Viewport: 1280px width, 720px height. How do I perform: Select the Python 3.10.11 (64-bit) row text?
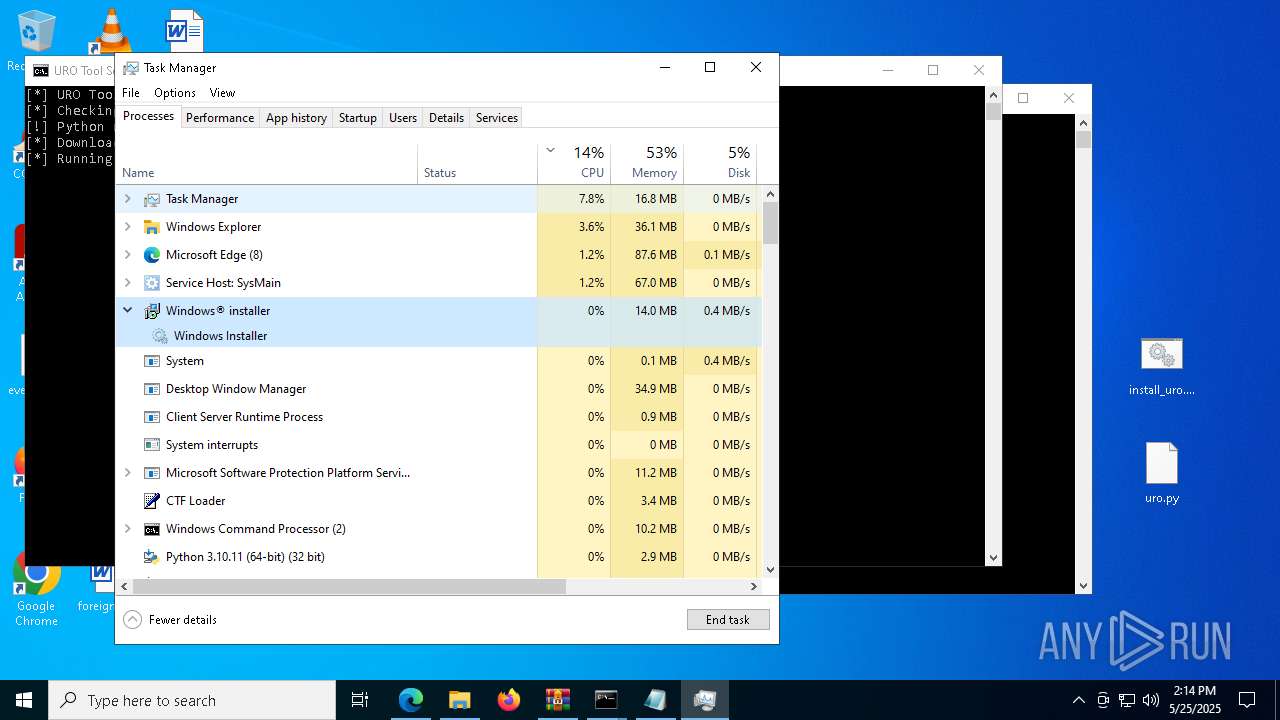(x=245, y=557)
